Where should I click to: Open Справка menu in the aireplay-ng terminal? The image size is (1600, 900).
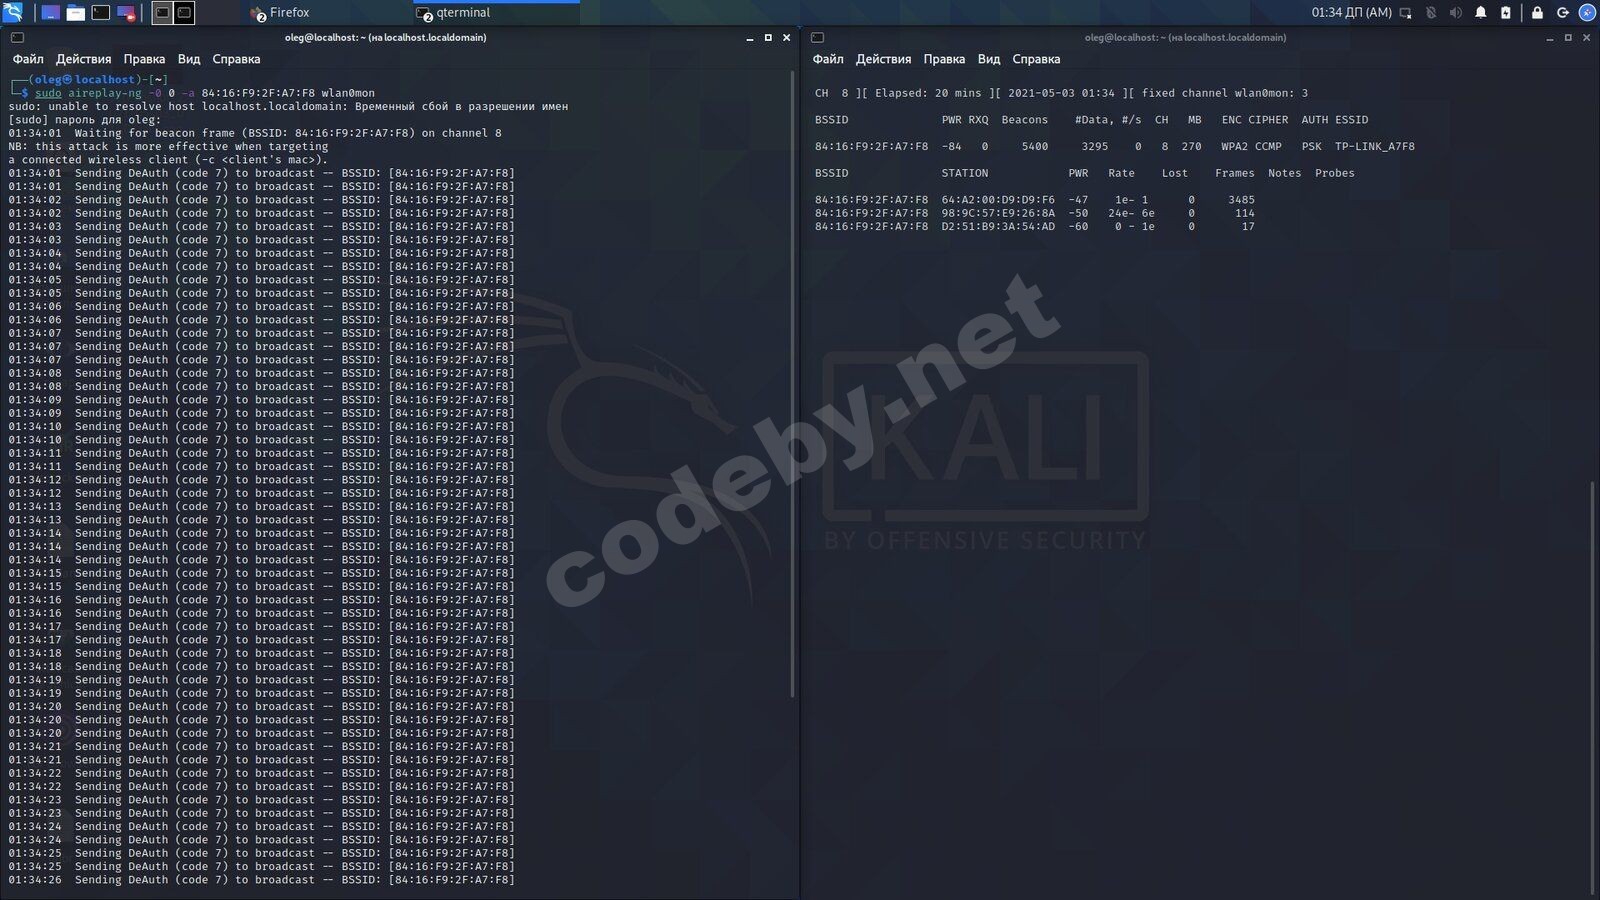click(x=236, y=59)
